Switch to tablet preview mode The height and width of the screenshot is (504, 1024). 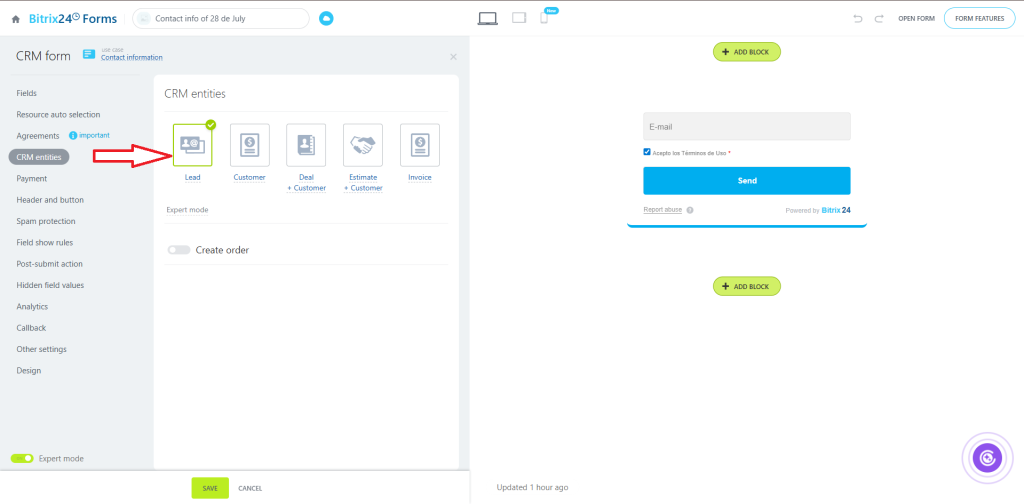point(519,18)
